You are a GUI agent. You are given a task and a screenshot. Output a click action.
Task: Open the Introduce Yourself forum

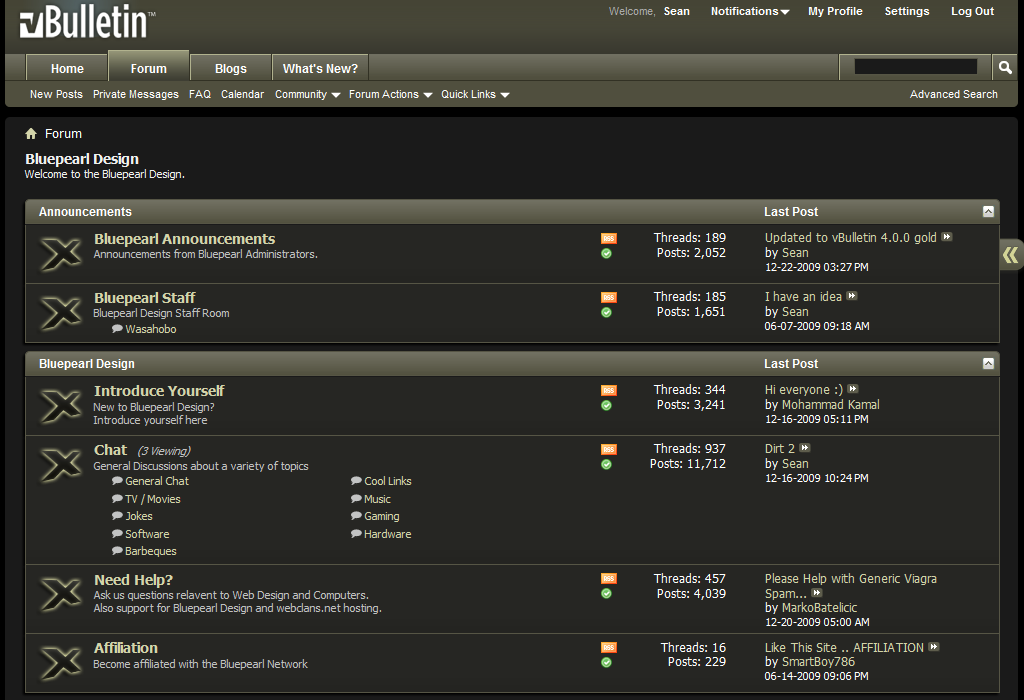tap(159, 391)
